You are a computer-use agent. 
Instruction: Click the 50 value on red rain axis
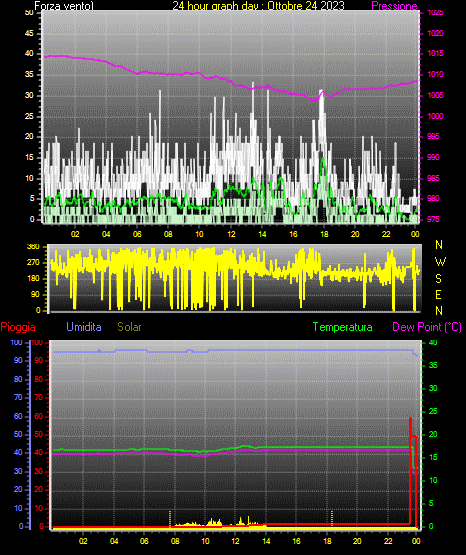coord(39,434)
